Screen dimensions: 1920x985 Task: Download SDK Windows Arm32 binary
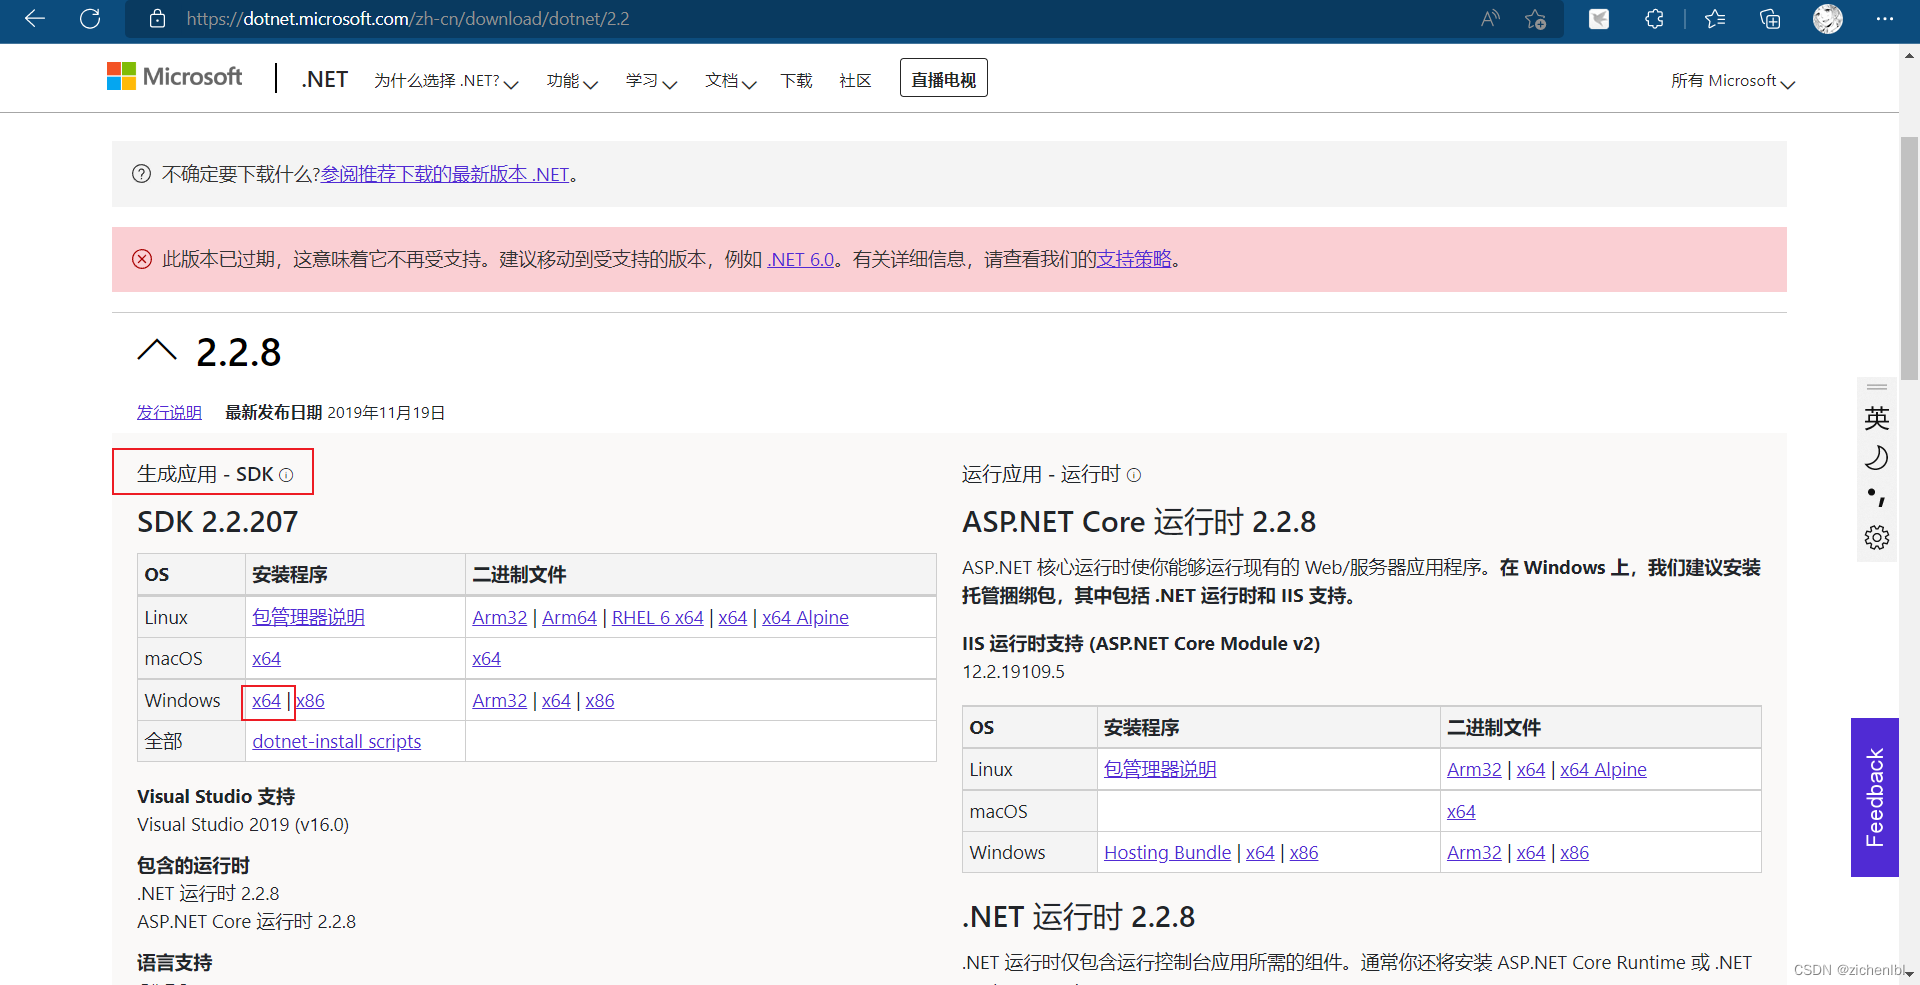click(499, 700)
